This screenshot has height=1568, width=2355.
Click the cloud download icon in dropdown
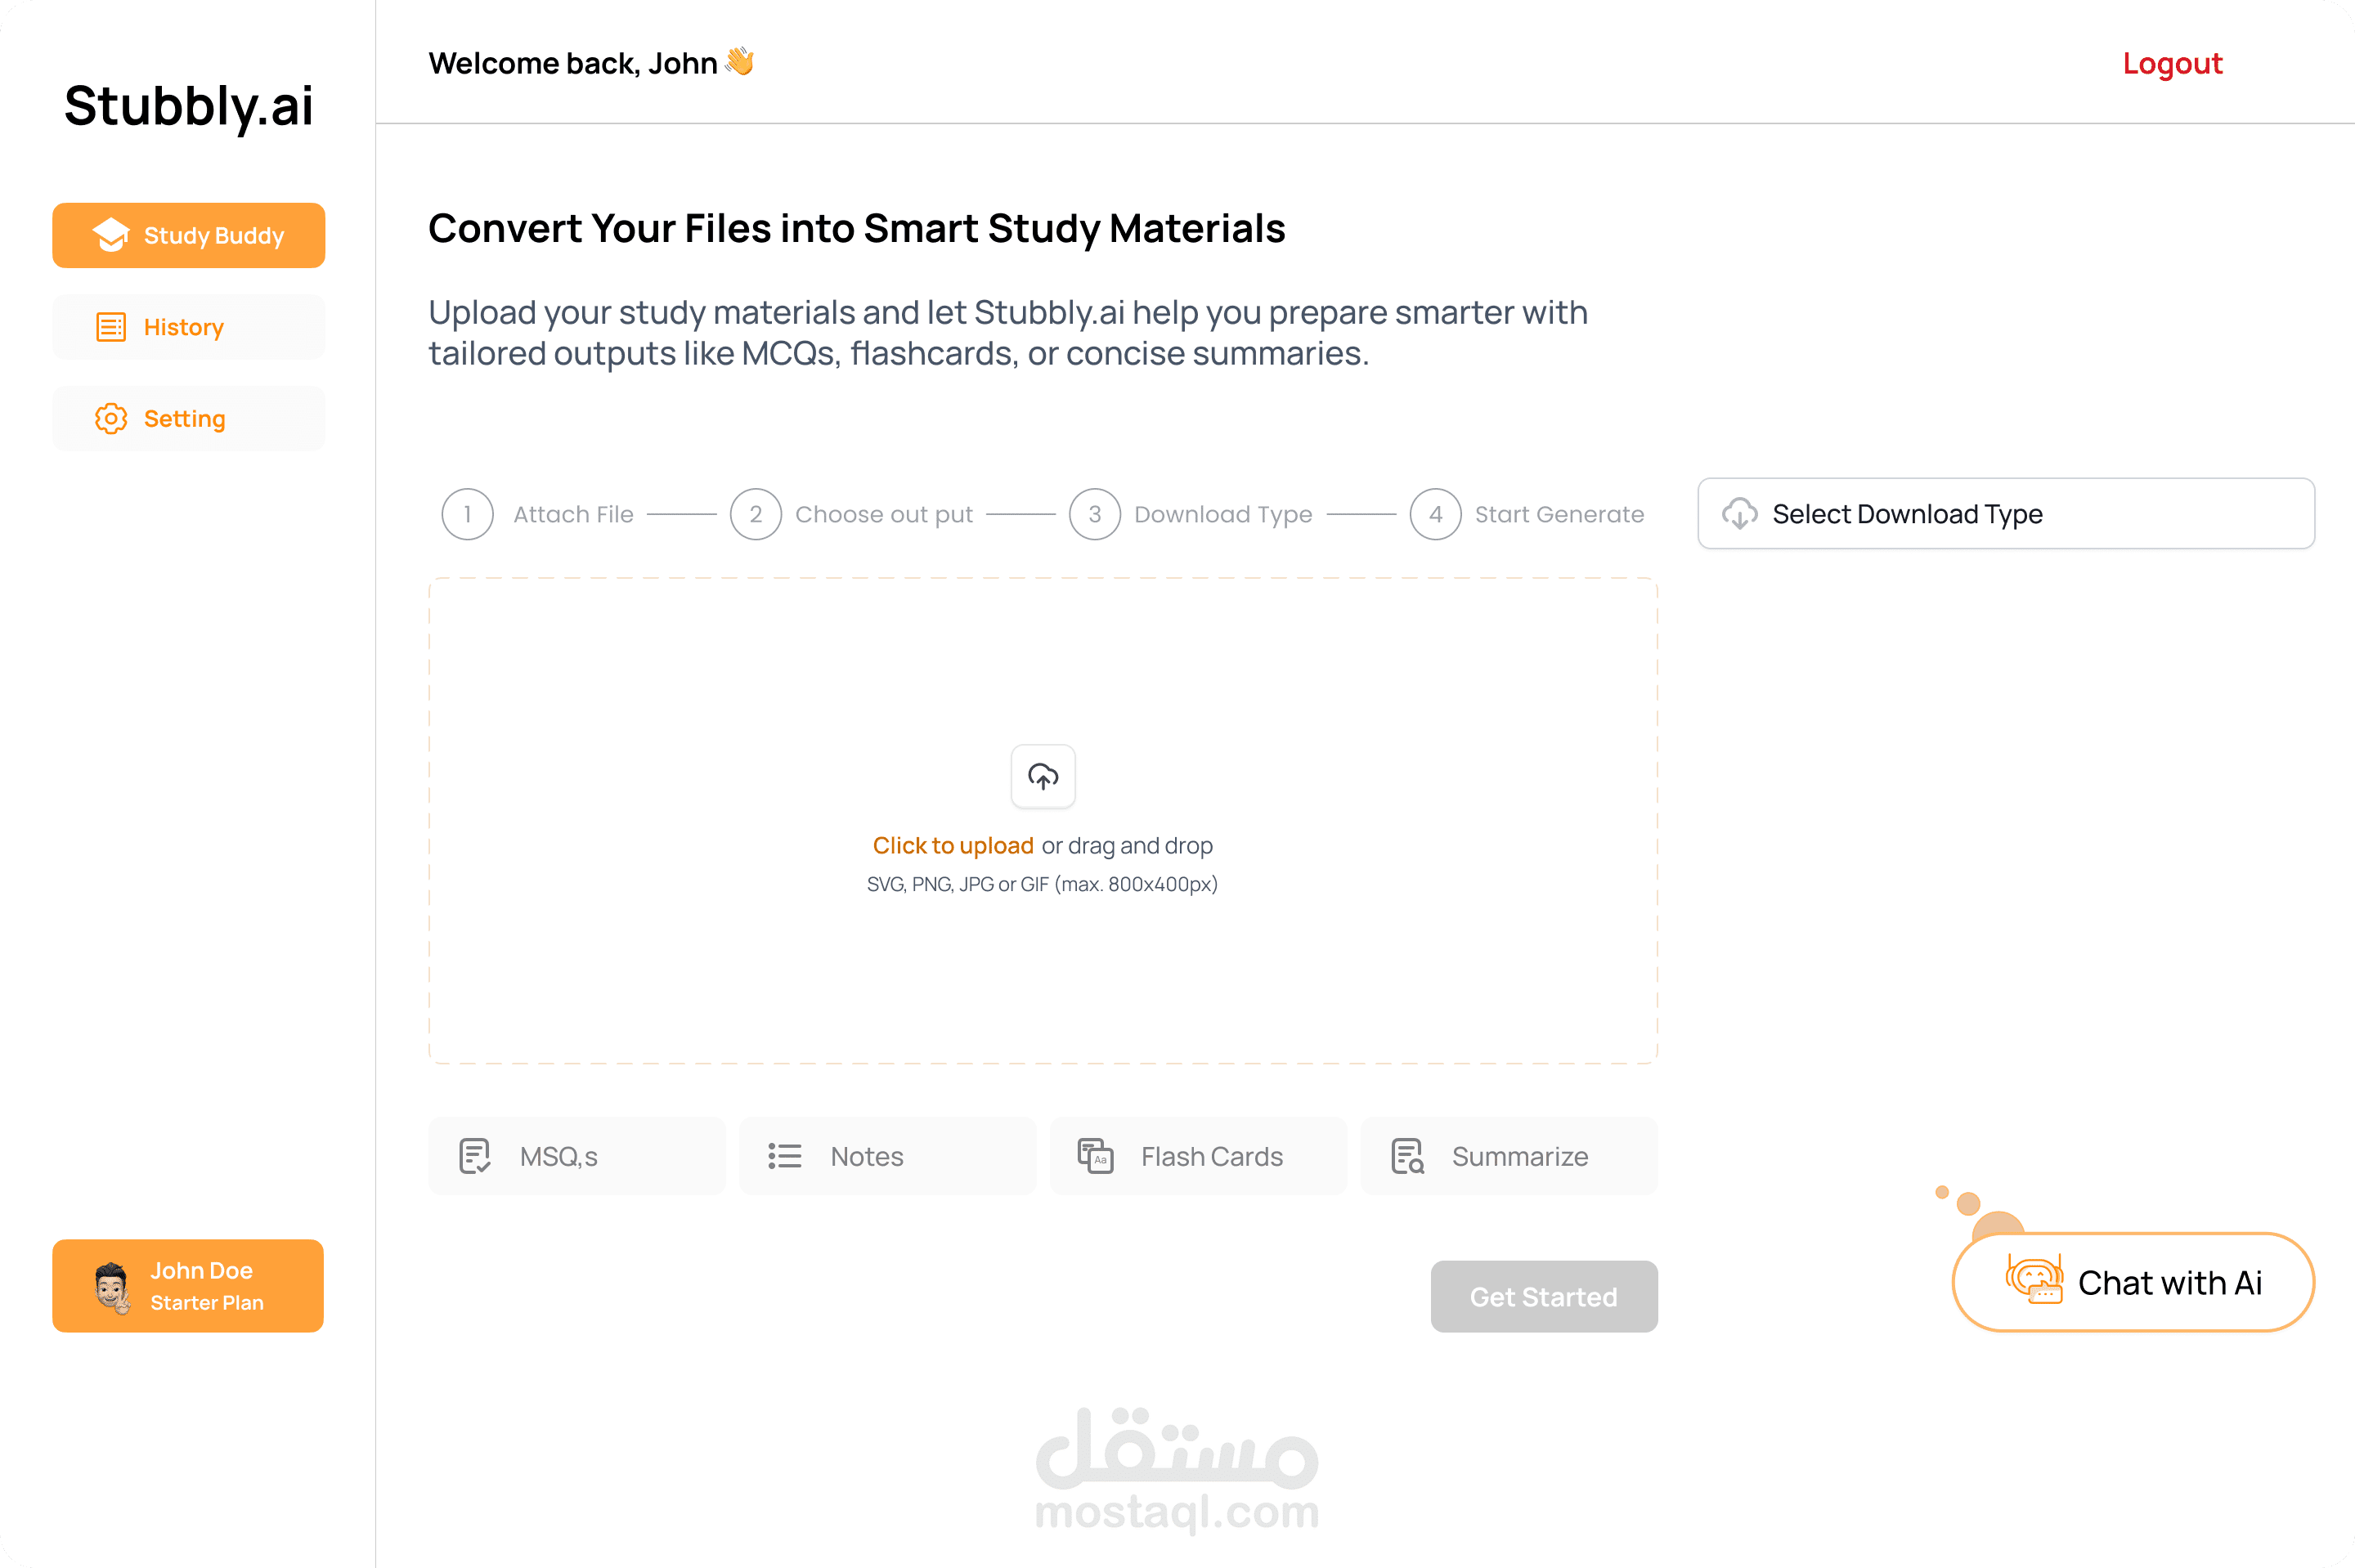coord(1739,514)
